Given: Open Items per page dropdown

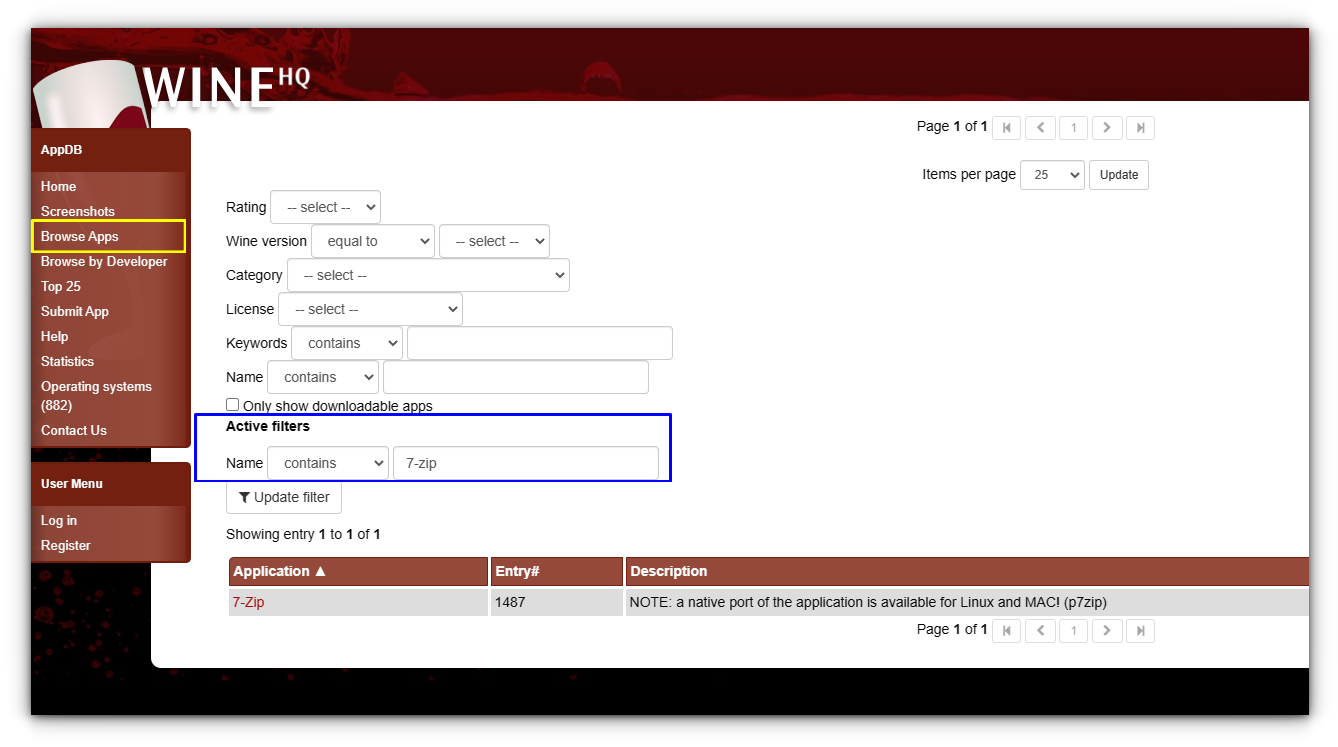Looking at the screenshot, I should [x=1052, y=174].
